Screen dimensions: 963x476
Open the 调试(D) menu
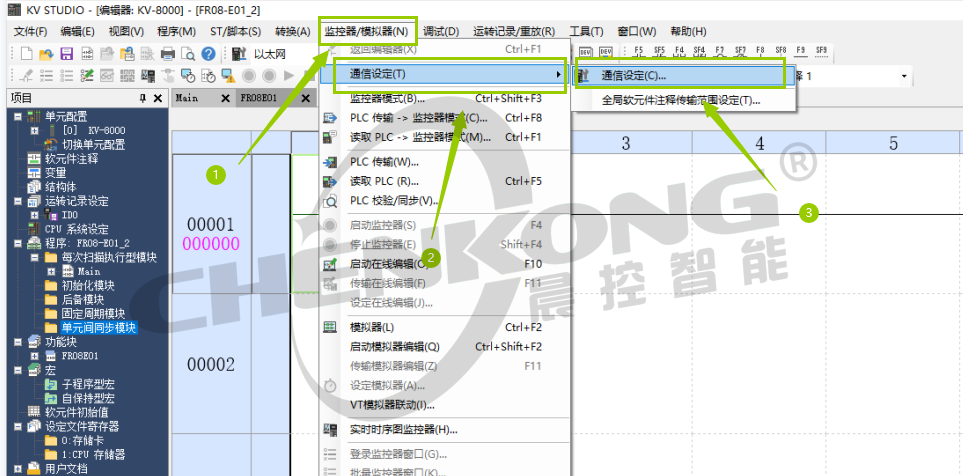pyautogui.click(x=440, y=32)
